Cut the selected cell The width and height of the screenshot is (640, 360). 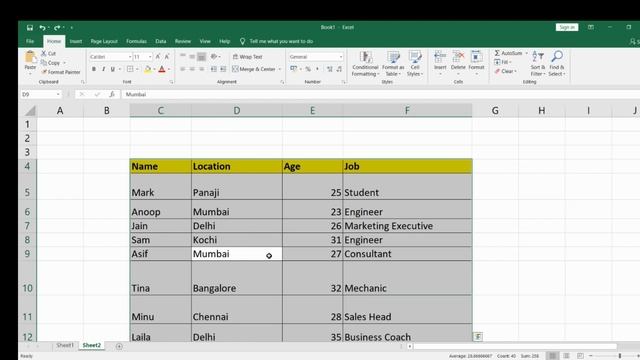point(49,53)
